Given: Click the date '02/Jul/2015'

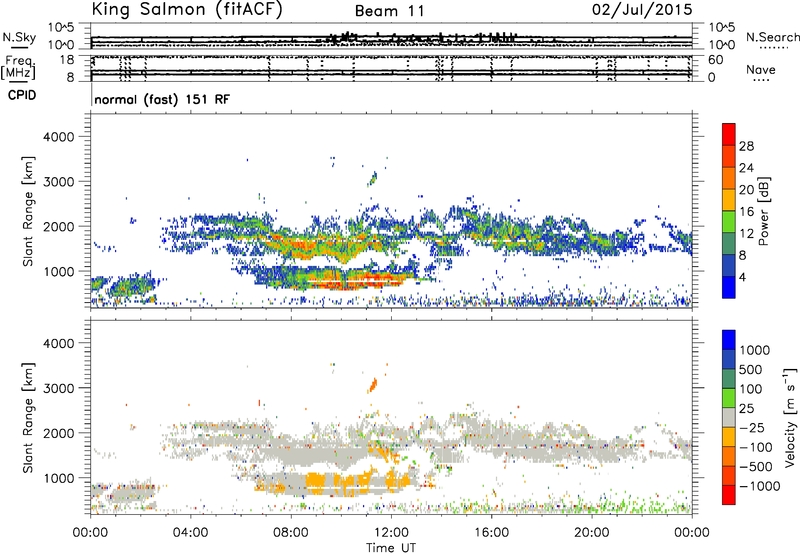Looking at the screenshot, I should (x=642, y=10).
